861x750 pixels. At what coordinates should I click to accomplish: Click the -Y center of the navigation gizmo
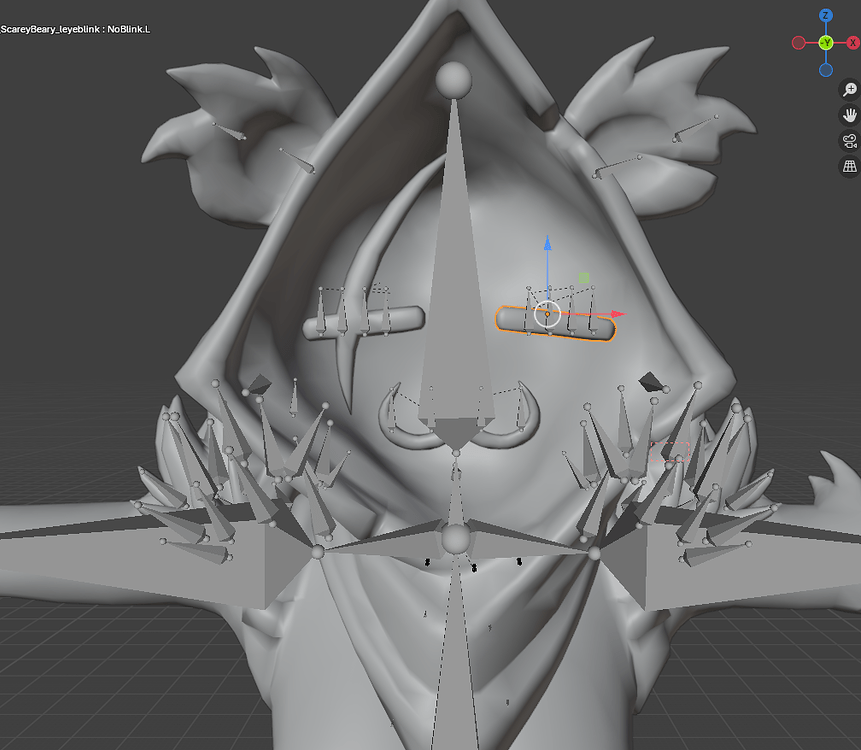[x=825, y=43]
